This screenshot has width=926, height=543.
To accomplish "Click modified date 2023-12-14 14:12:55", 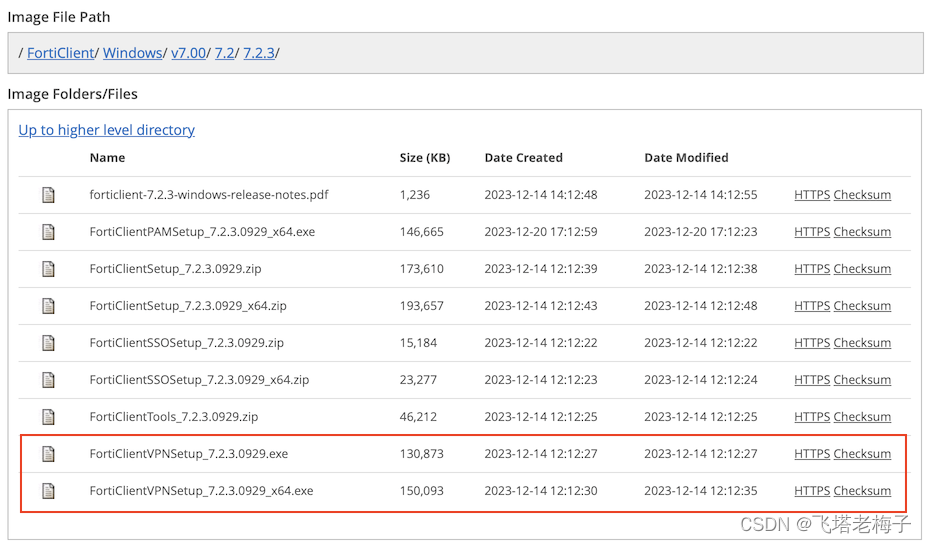I will [x=700, y=195].
